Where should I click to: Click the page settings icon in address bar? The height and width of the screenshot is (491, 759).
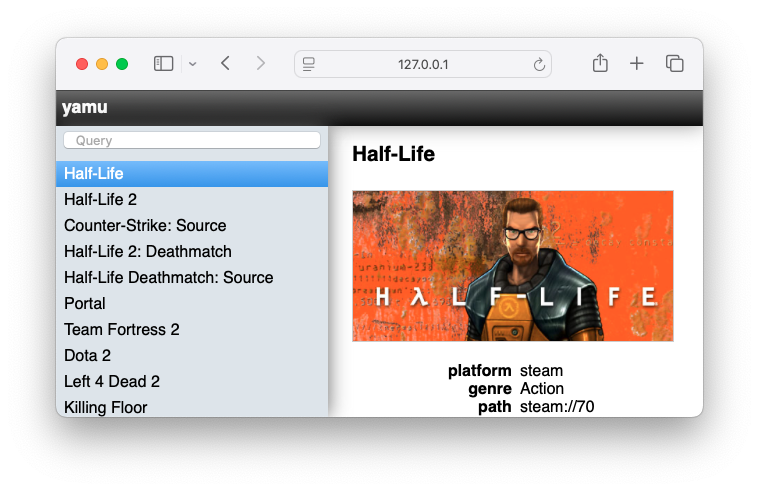point(309,64)
